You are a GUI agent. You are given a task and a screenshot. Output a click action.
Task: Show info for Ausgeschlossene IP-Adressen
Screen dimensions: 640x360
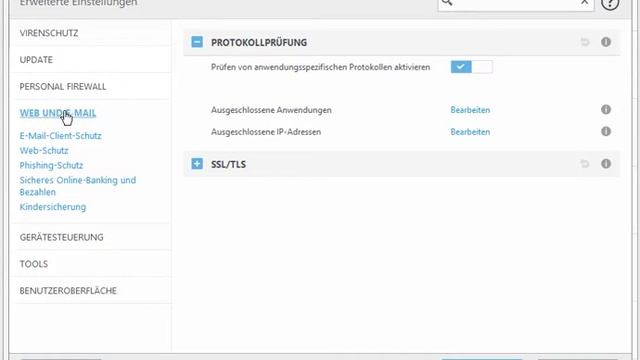(606, 131)
